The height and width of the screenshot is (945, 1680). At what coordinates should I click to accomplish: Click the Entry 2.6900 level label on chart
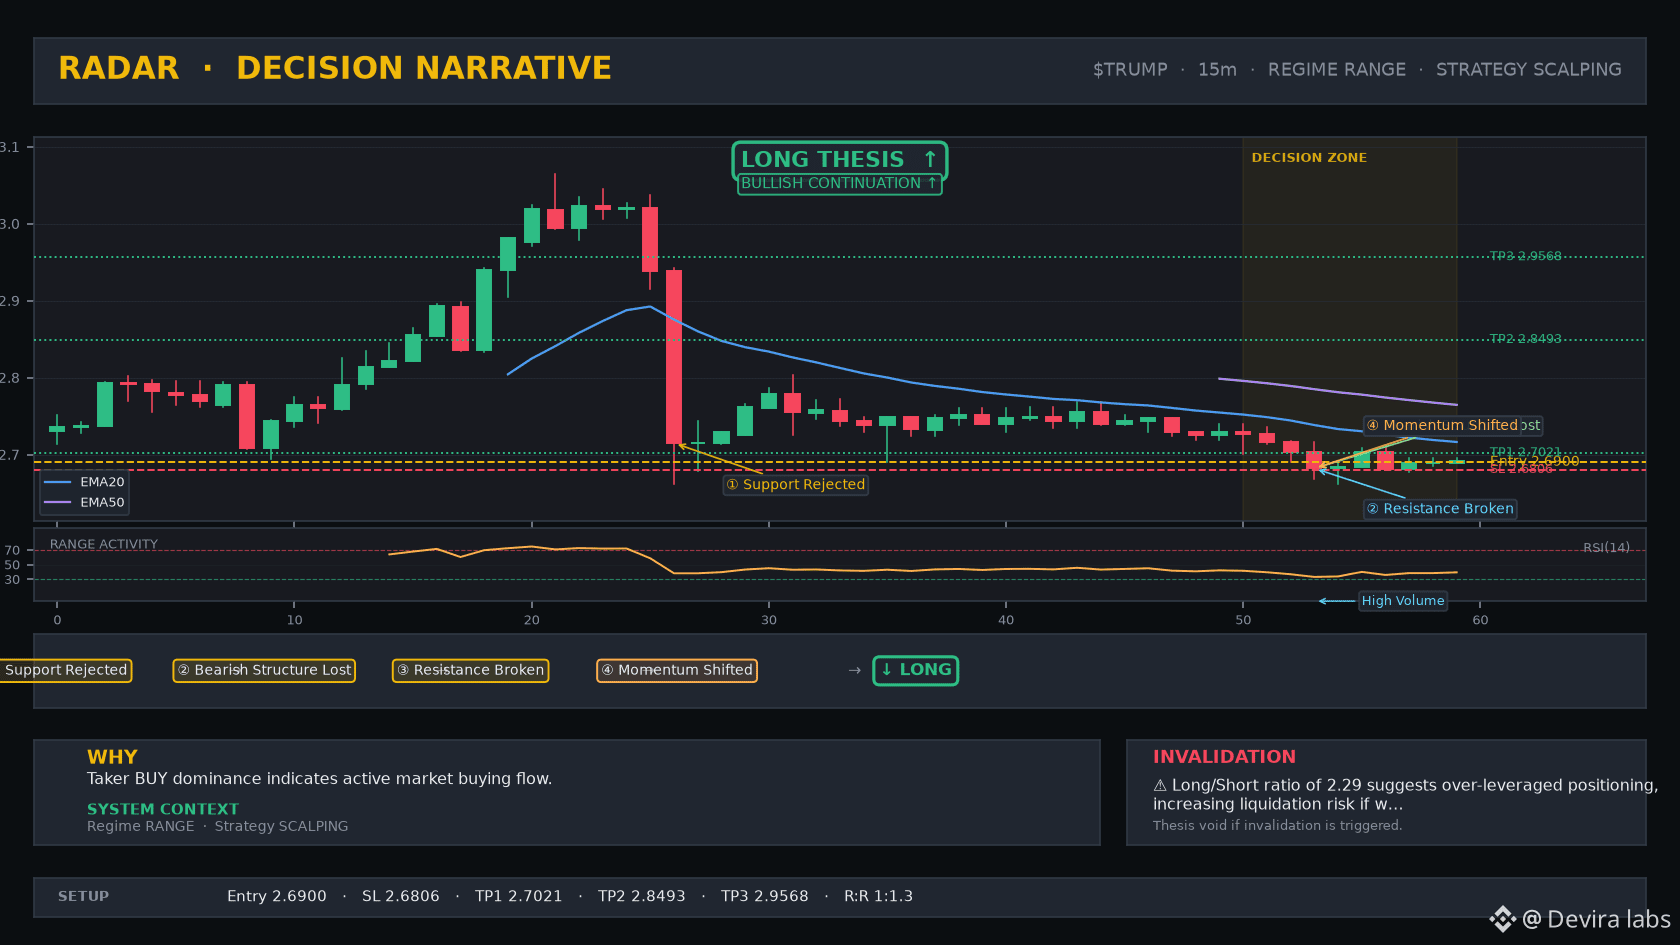point(1534,461)
